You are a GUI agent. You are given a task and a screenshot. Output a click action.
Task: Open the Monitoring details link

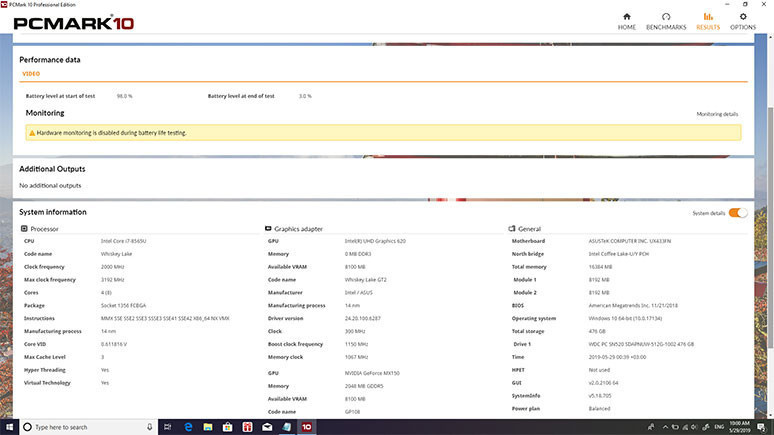pos(717,115)
